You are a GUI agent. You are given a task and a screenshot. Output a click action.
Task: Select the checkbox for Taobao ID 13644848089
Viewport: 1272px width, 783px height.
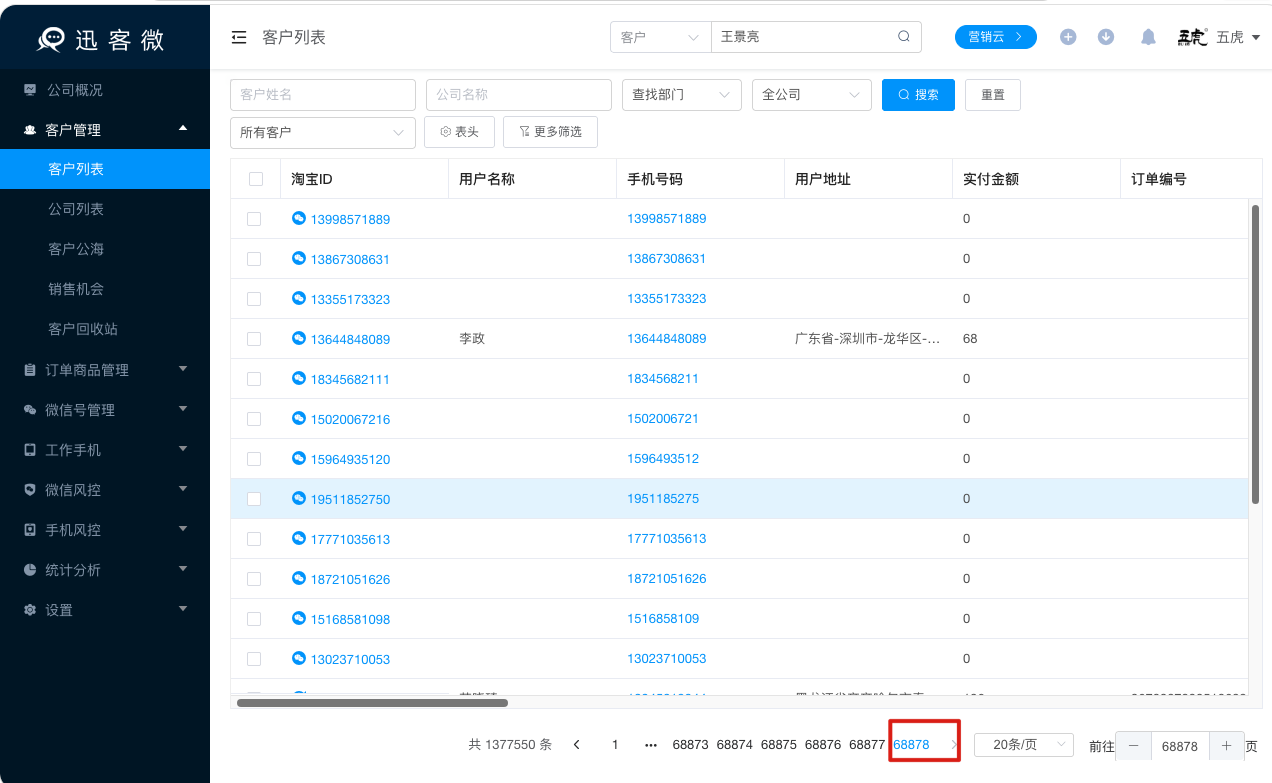coord(255,338)
